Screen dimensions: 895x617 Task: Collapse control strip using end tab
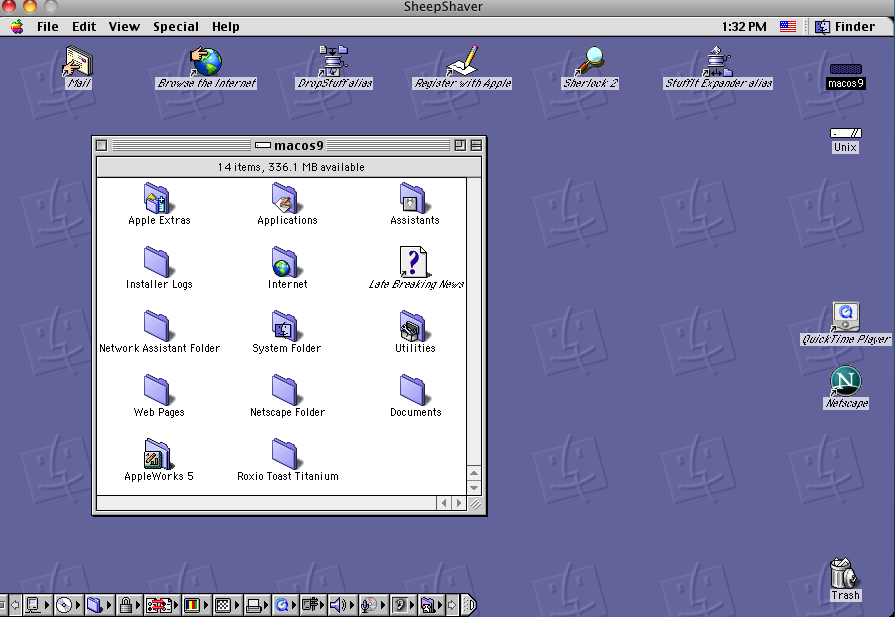(469, 604)
